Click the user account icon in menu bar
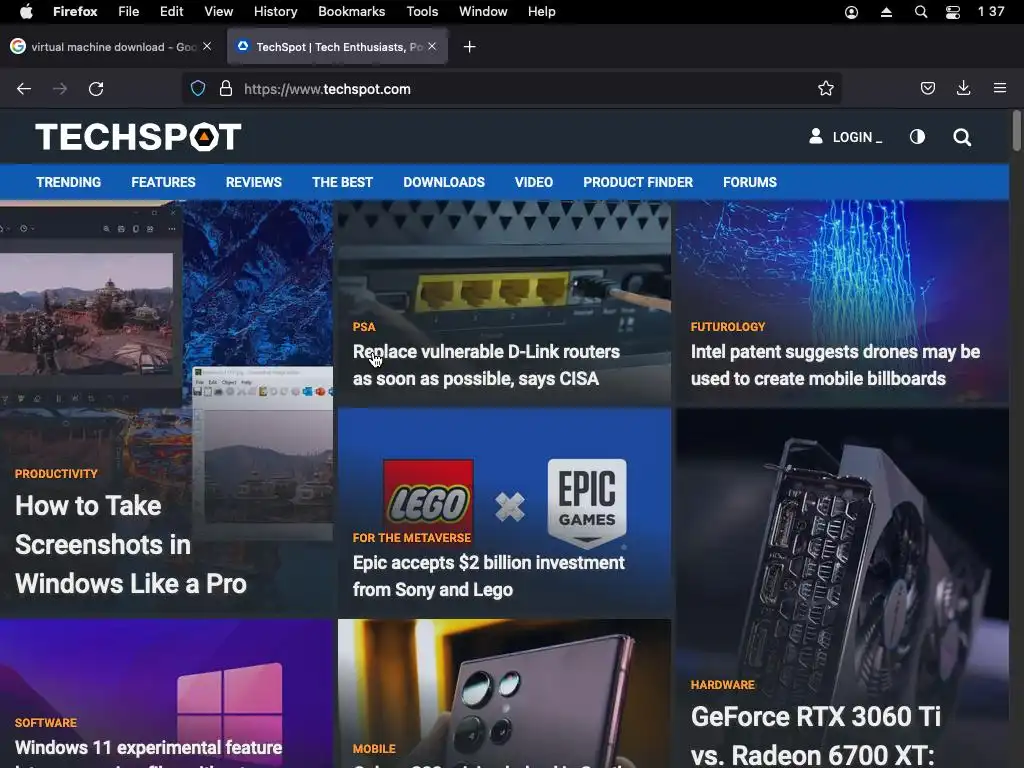 point(851,12)
